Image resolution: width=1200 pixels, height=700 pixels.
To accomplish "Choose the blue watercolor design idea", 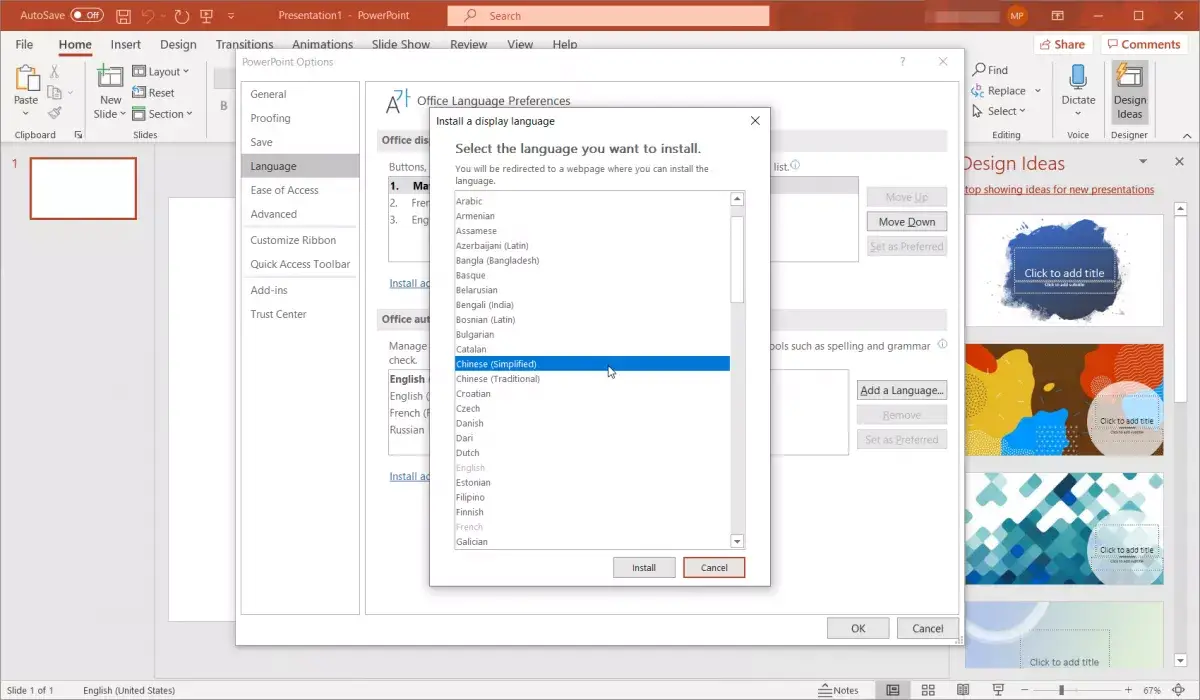I will pos(1064,270).
